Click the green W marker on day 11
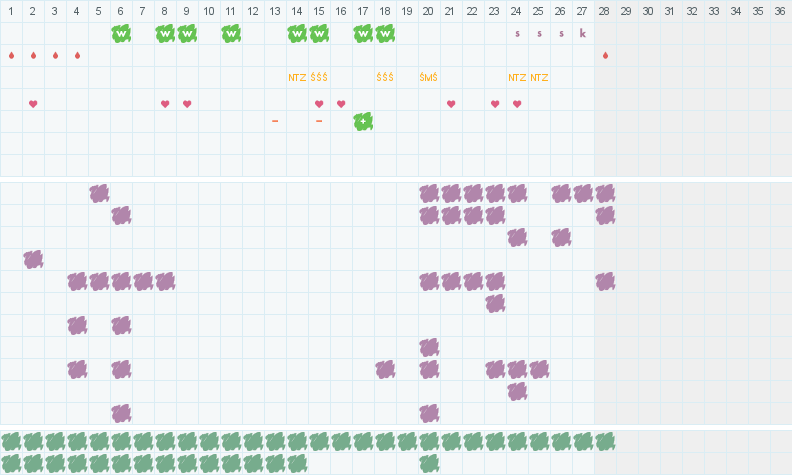The height and width of the screenshot is (475, 792). (231, 33)
